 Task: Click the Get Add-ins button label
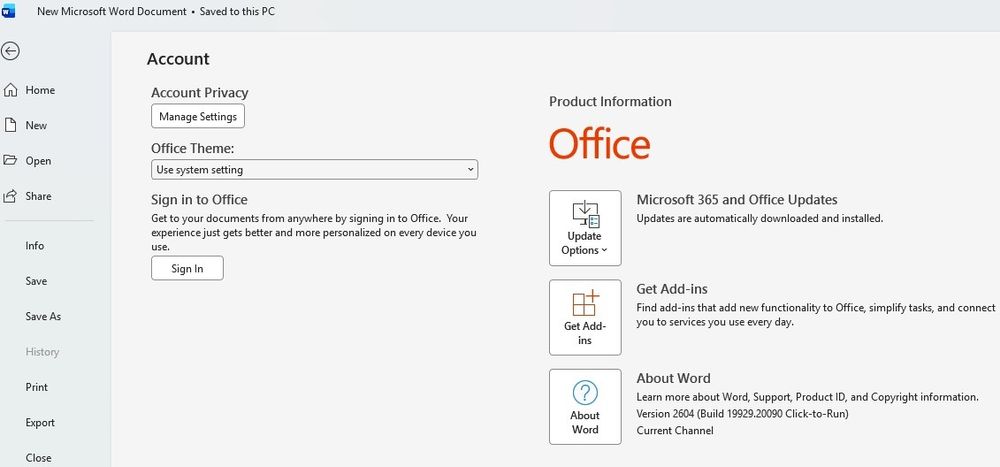click(x=585, y=333)
